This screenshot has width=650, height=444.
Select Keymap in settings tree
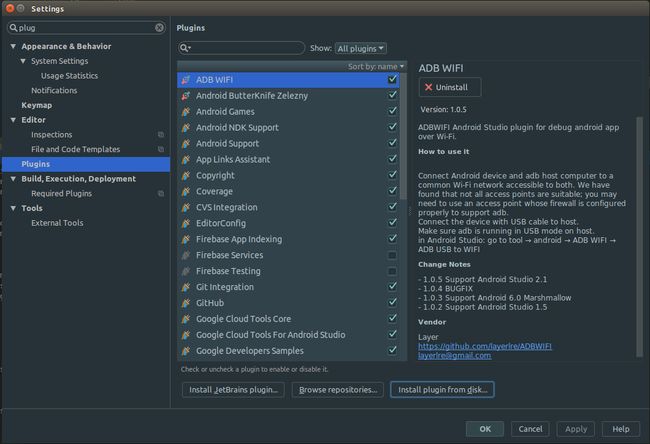36,105
